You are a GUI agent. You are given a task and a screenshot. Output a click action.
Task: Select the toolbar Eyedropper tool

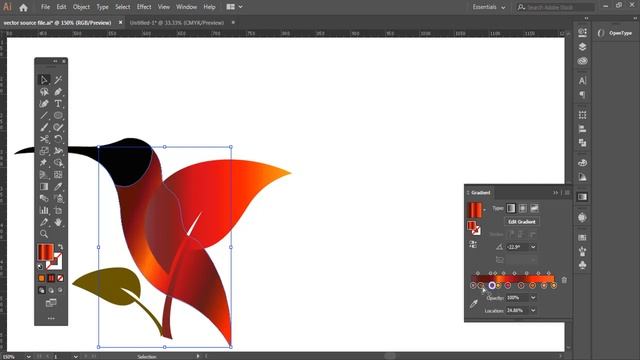tap(58, 187)
